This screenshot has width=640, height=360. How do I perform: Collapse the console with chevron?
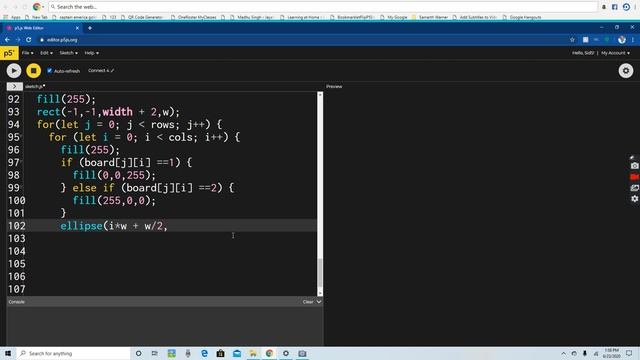pos(319,302)
